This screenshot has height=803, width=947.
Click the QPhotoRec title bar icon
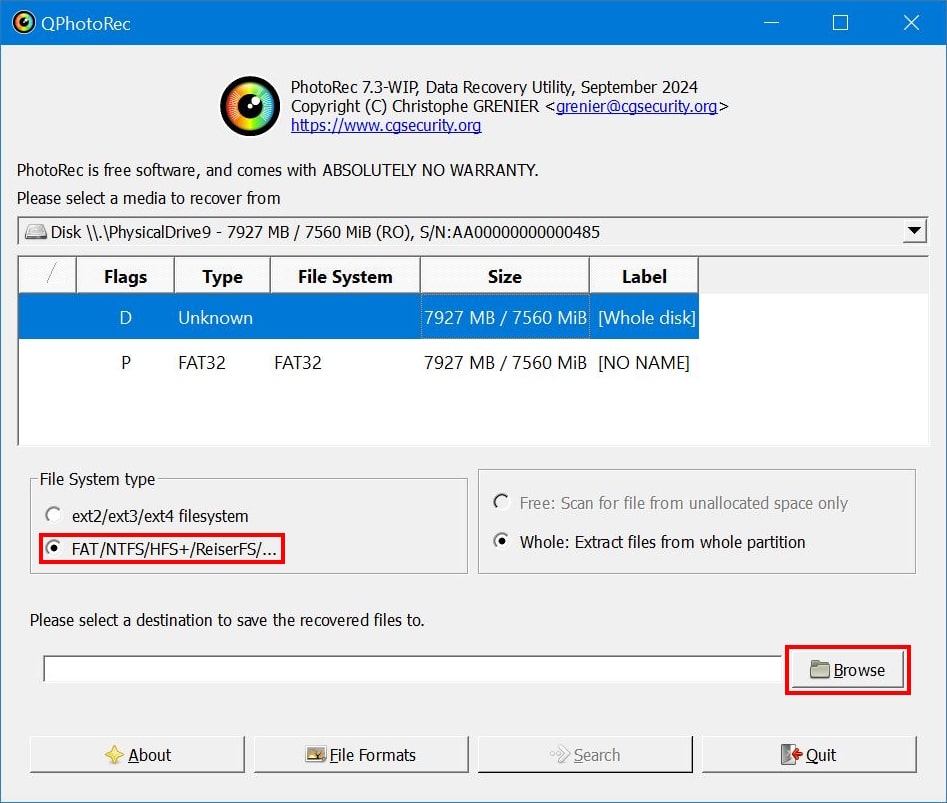click(24, 23)
